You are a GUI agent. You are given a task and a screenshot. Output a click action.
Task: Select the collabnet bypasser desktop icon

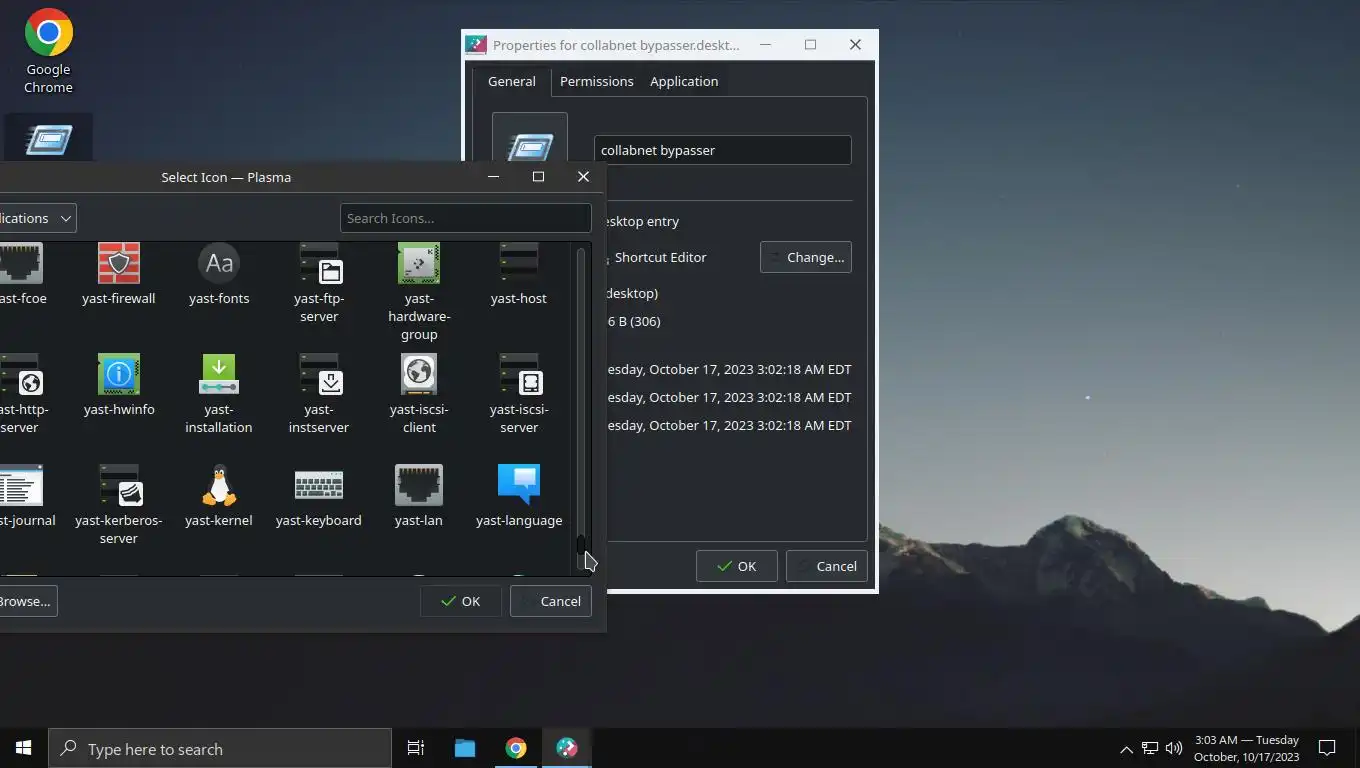click(48, 138)
